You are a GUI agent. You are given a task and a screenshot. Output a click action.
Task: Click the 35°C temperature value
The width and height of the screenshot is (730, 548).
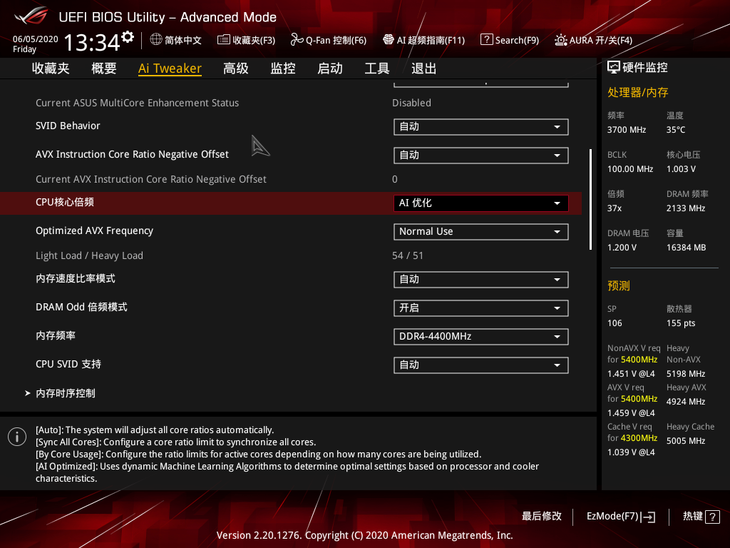click(676, 130)
